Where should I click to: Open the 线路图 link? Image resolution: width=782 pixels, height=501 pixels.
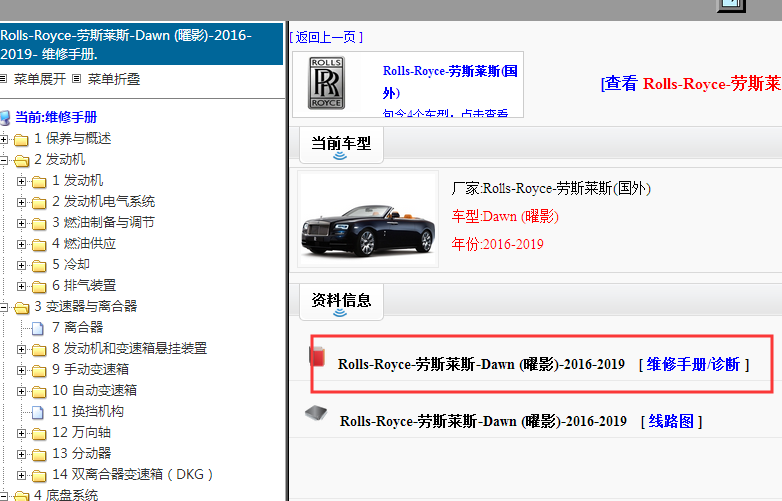(x=671, y=421)
